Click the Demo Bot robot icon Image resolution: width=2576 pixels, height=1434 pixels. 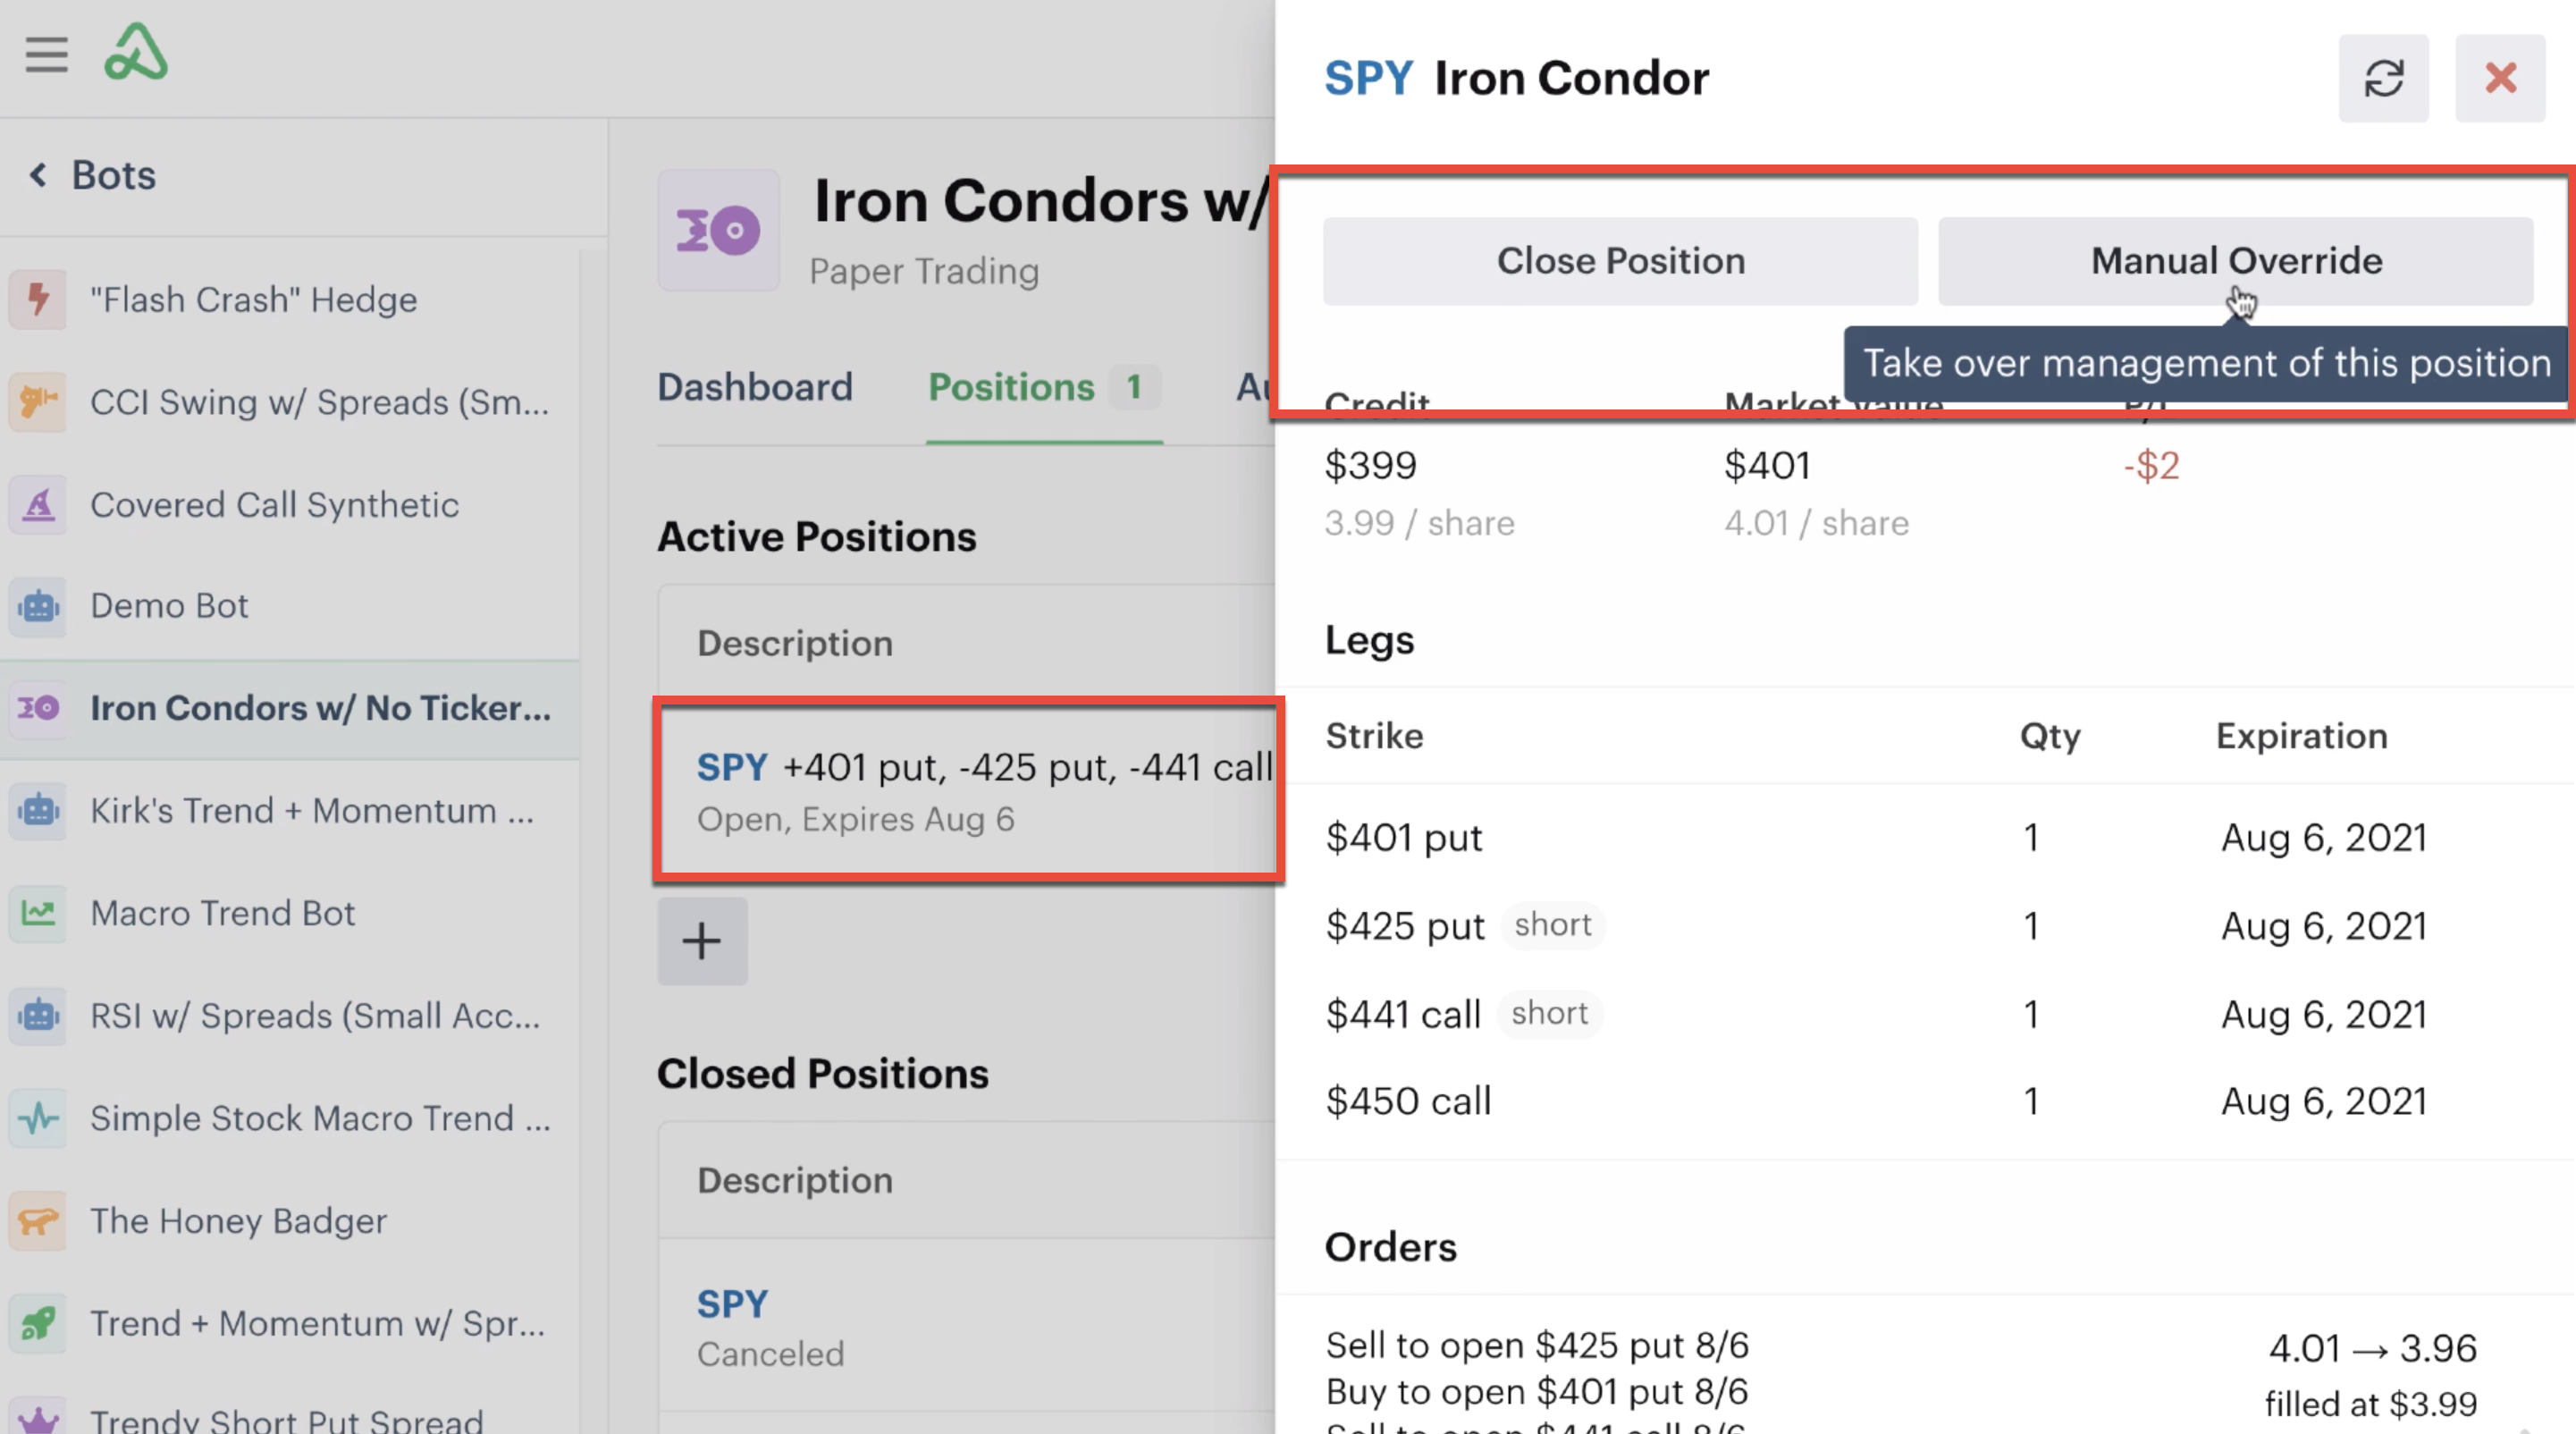pyautogui.click(x=38, y=606)
